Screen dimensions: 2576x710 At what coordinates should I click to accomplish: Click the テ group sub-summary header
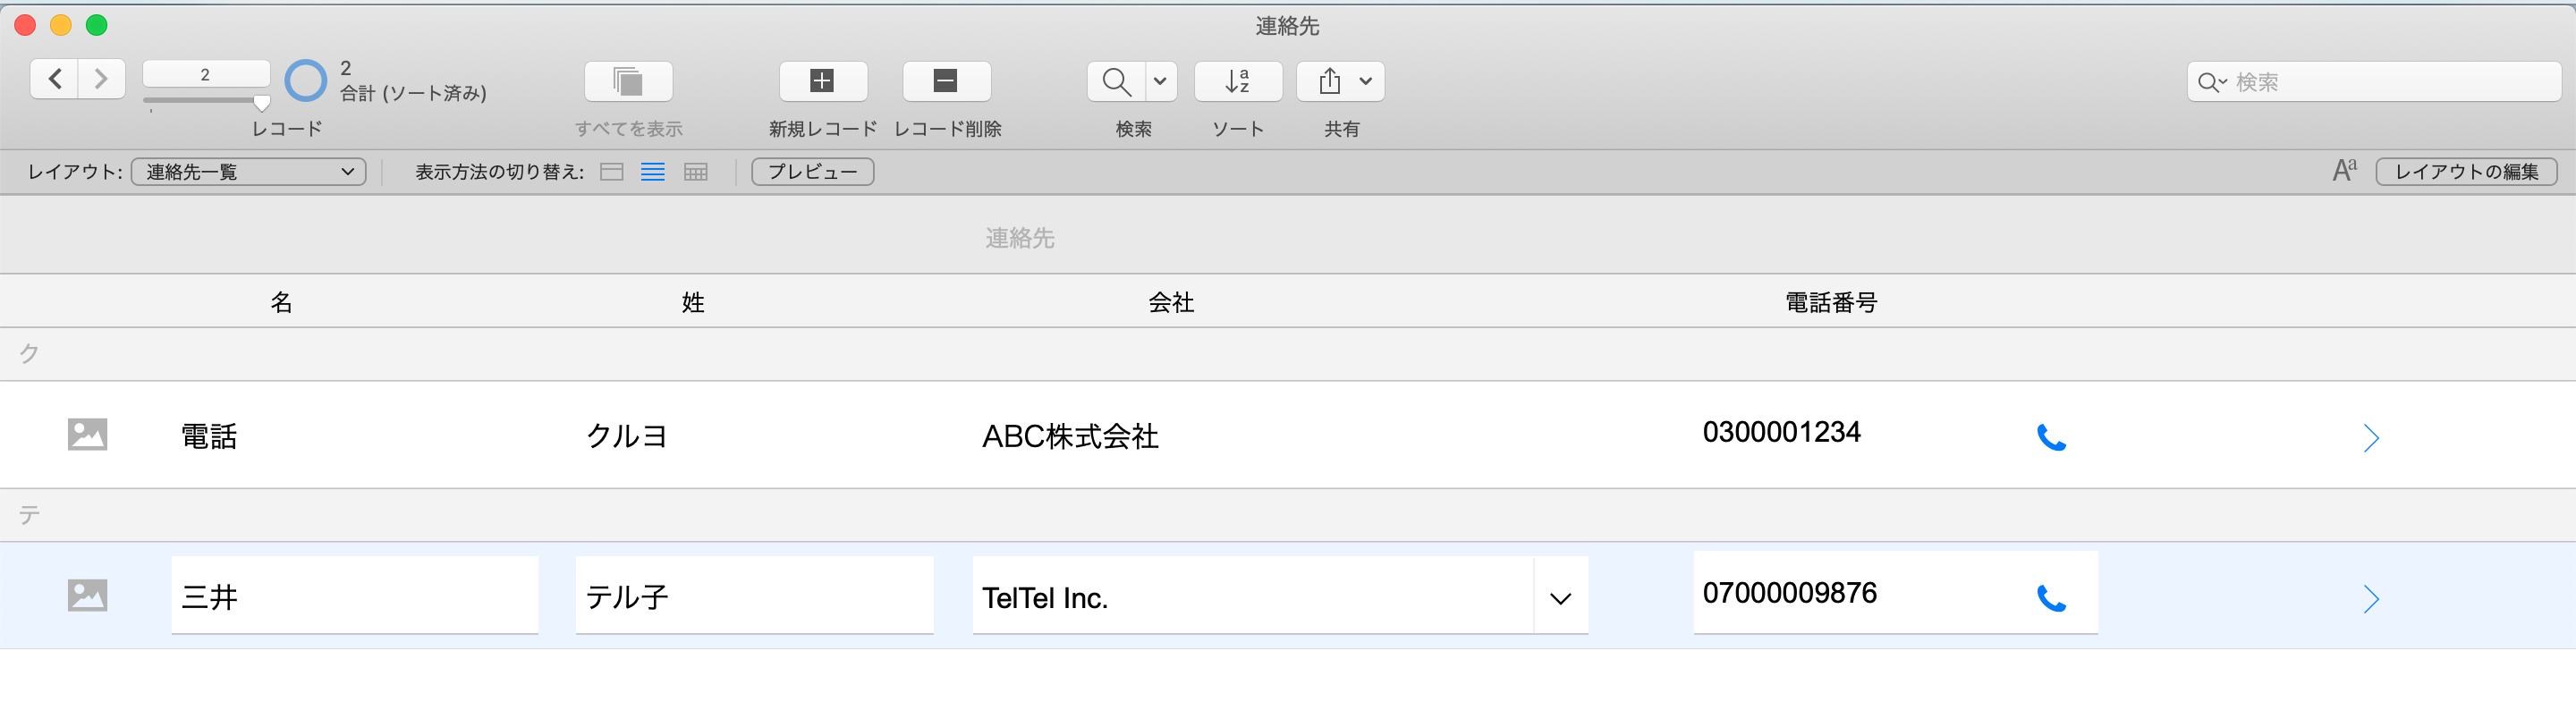pyautogui.click(x=1288, y=515)
